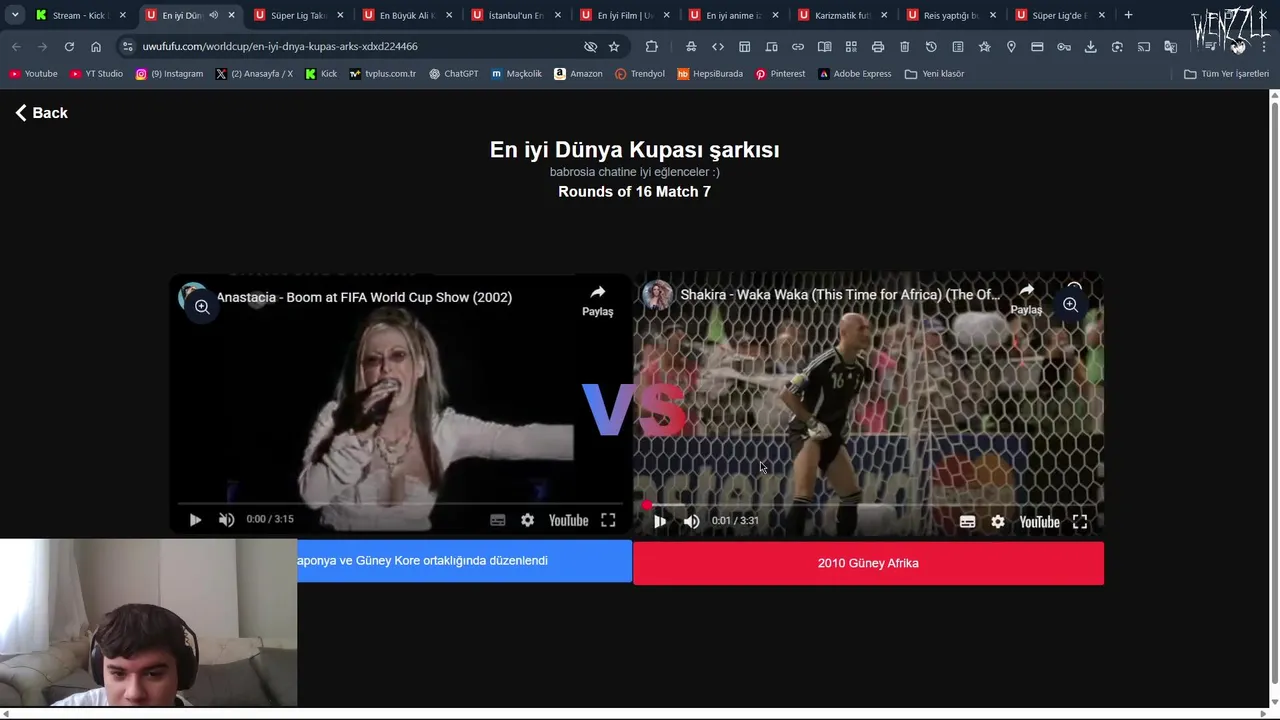1280x720 pixels.
Task: Open the Adobe Express bookmark
Action: click(854, 74)
